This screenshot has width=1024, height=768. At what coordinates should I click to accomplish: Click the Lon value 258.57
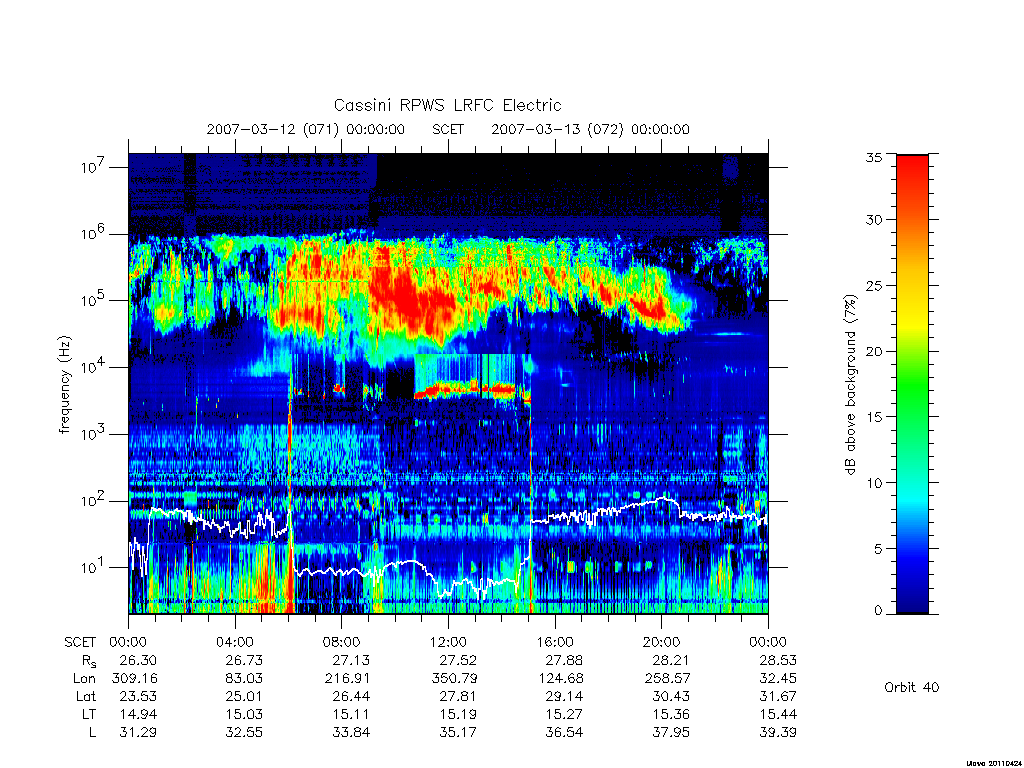[x=668, y=679]
